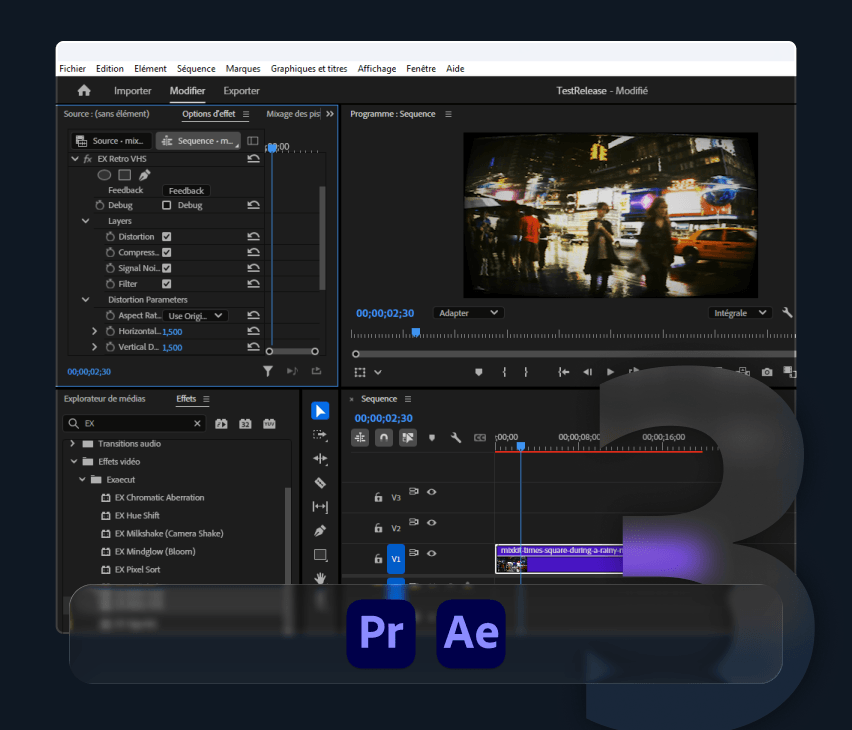Switch to the Exporter tab

[241, 91]
